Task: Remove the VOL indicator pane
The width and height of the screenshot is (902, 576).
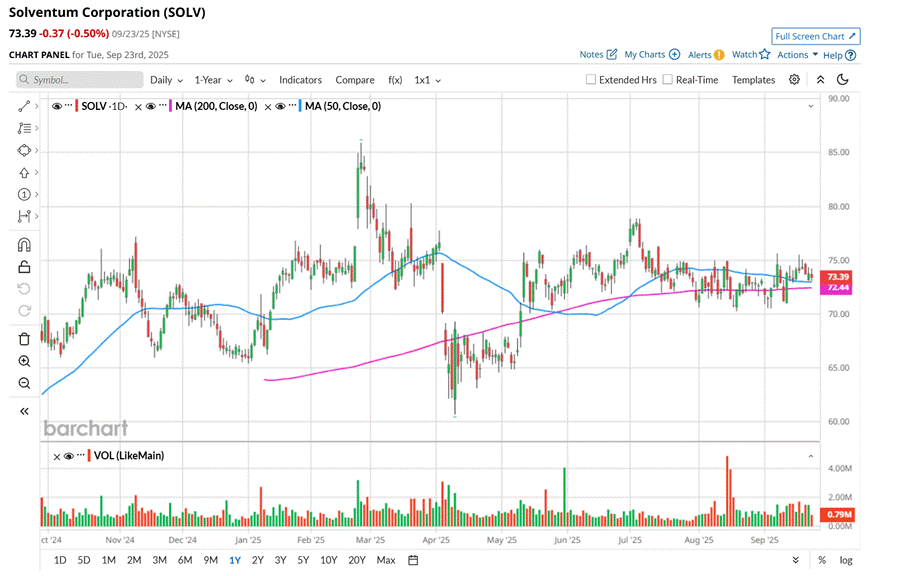Action: coord(56,457)
